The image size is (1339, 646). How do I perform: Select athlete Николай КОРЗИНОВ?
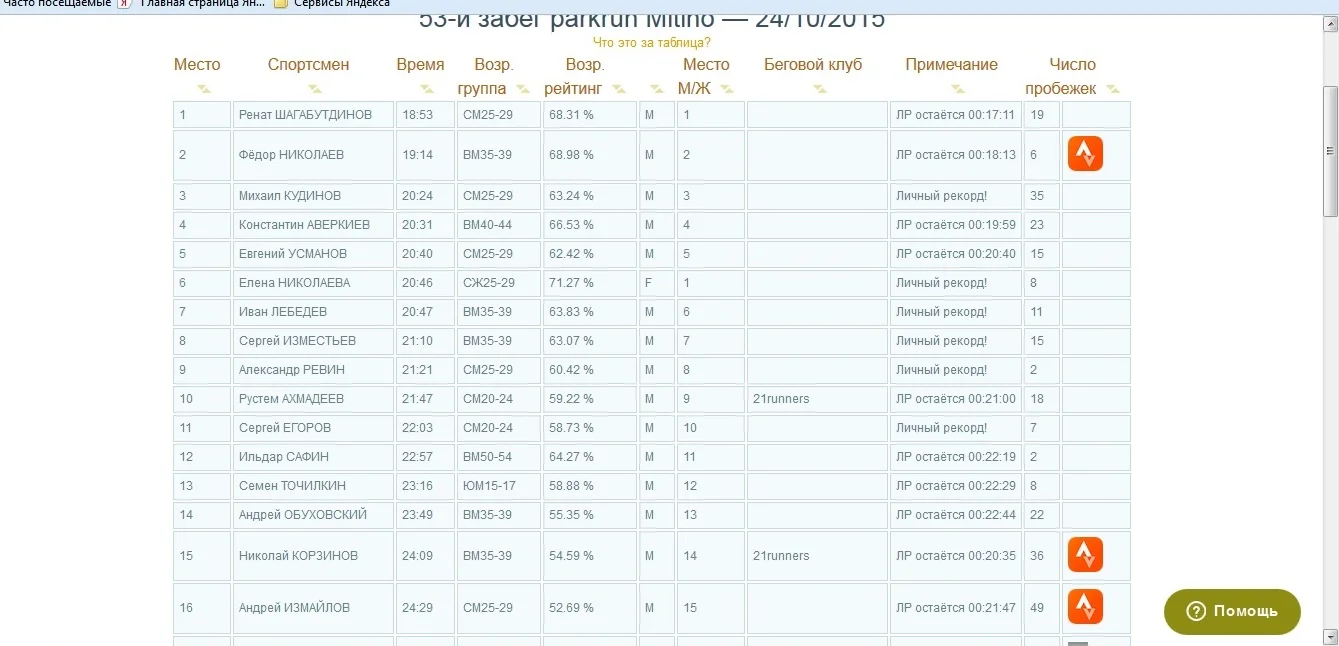pos(298,556)
